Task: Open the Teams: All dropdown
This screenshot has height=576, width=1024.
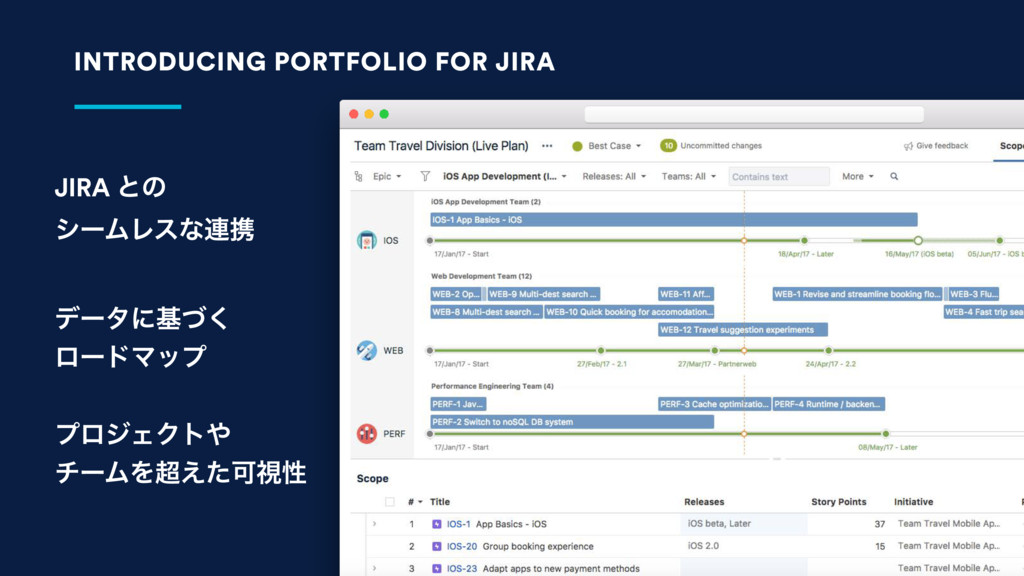Action: click(688, 176)
